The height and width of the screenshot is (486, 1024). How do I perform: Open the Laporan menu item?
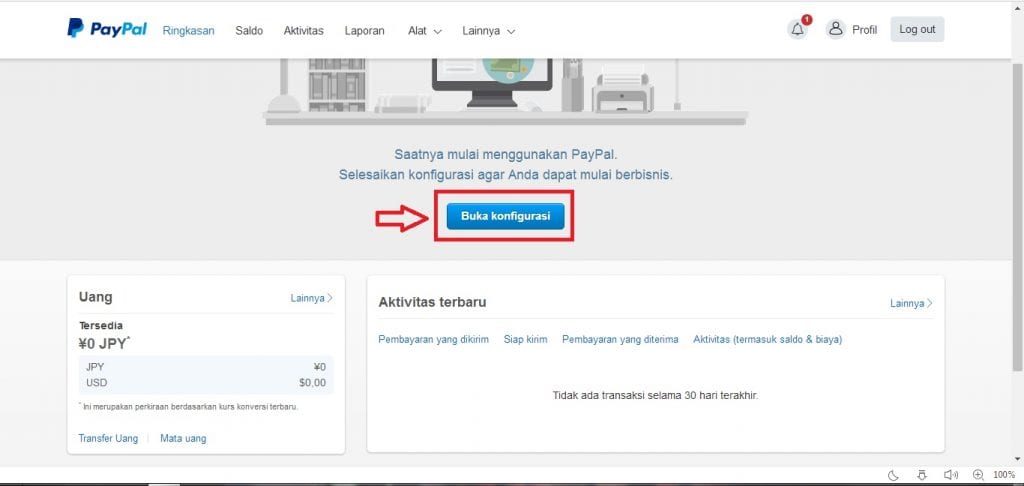(x=364, y=31)
